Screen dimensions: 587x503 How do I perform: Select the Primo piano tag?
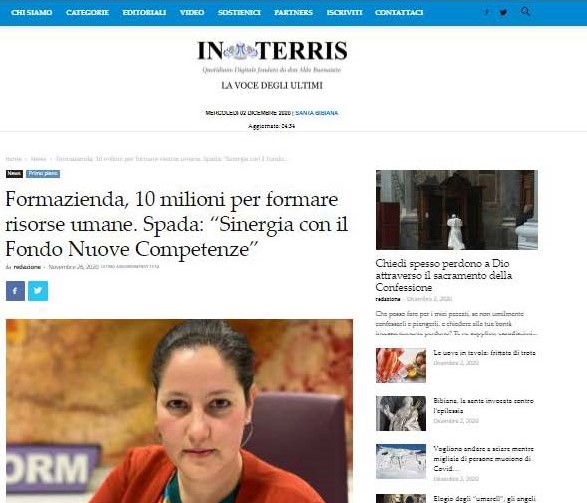[43, 174]
